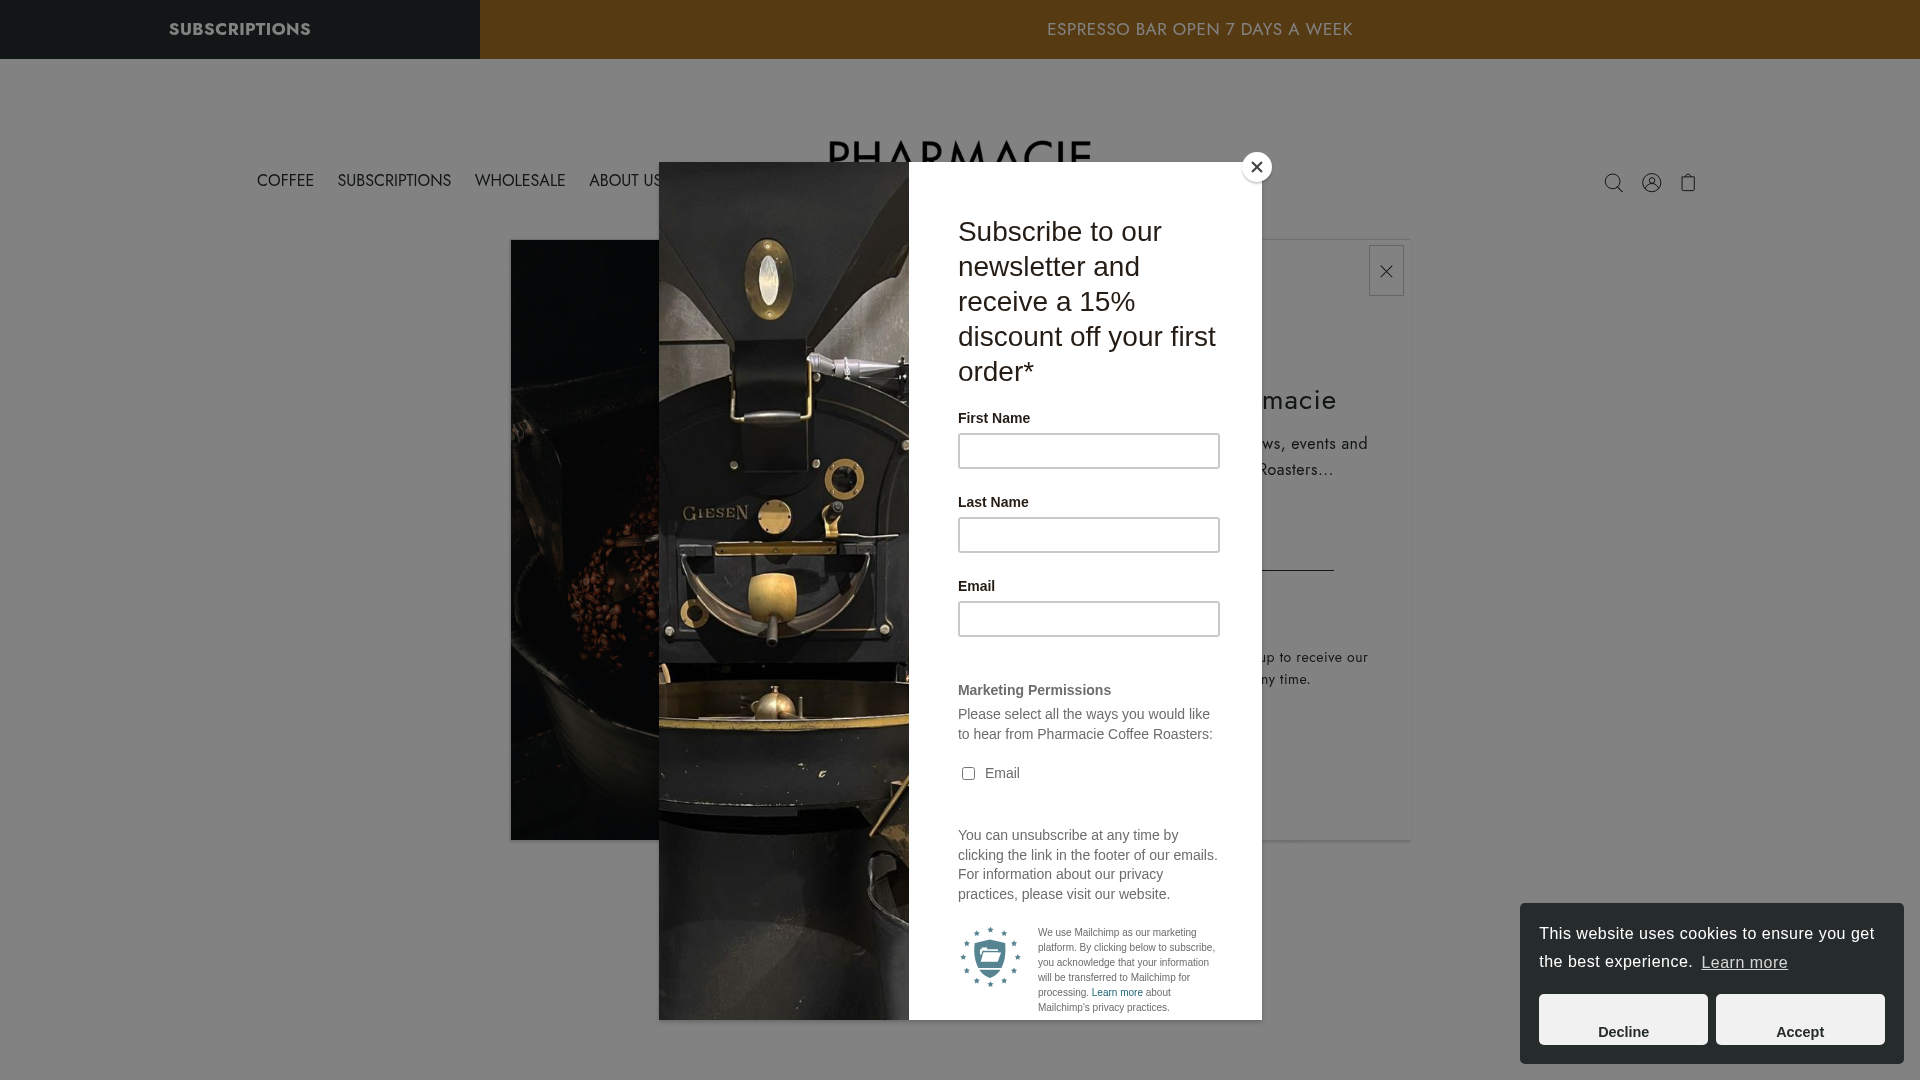Focus the Last Name field
Screen dimensions: 1920x1080
point(1089,535)
